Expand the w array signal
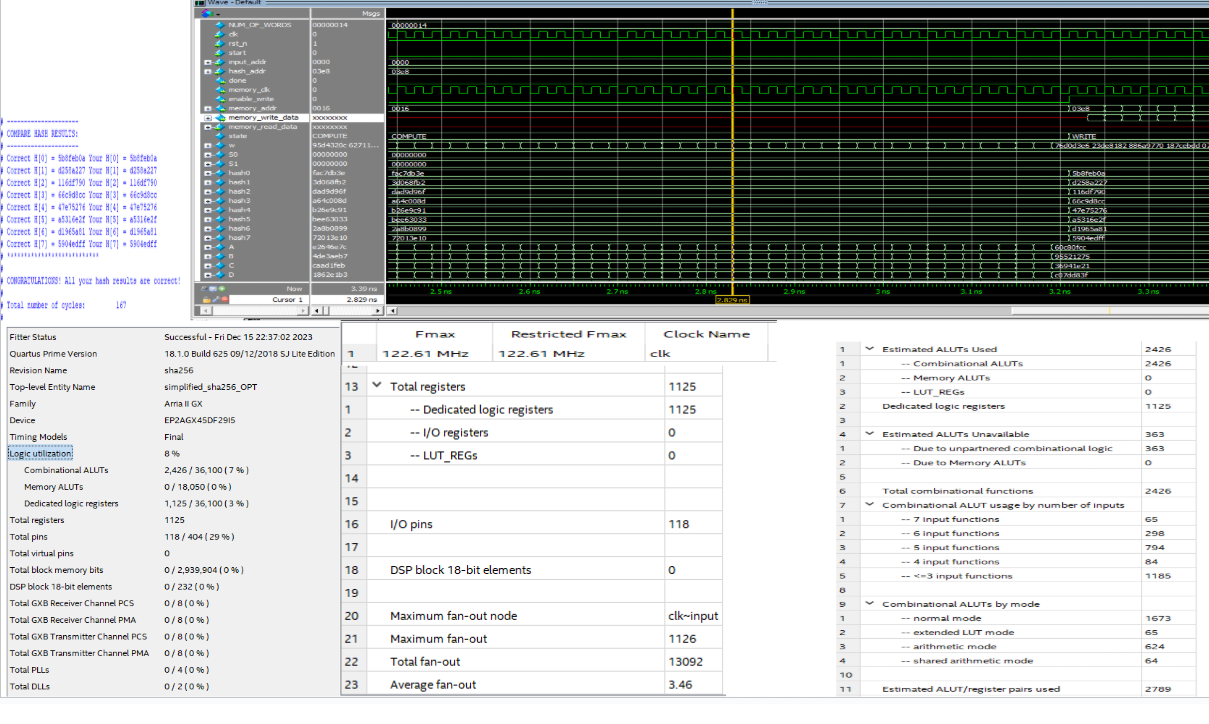 point(208,146)
